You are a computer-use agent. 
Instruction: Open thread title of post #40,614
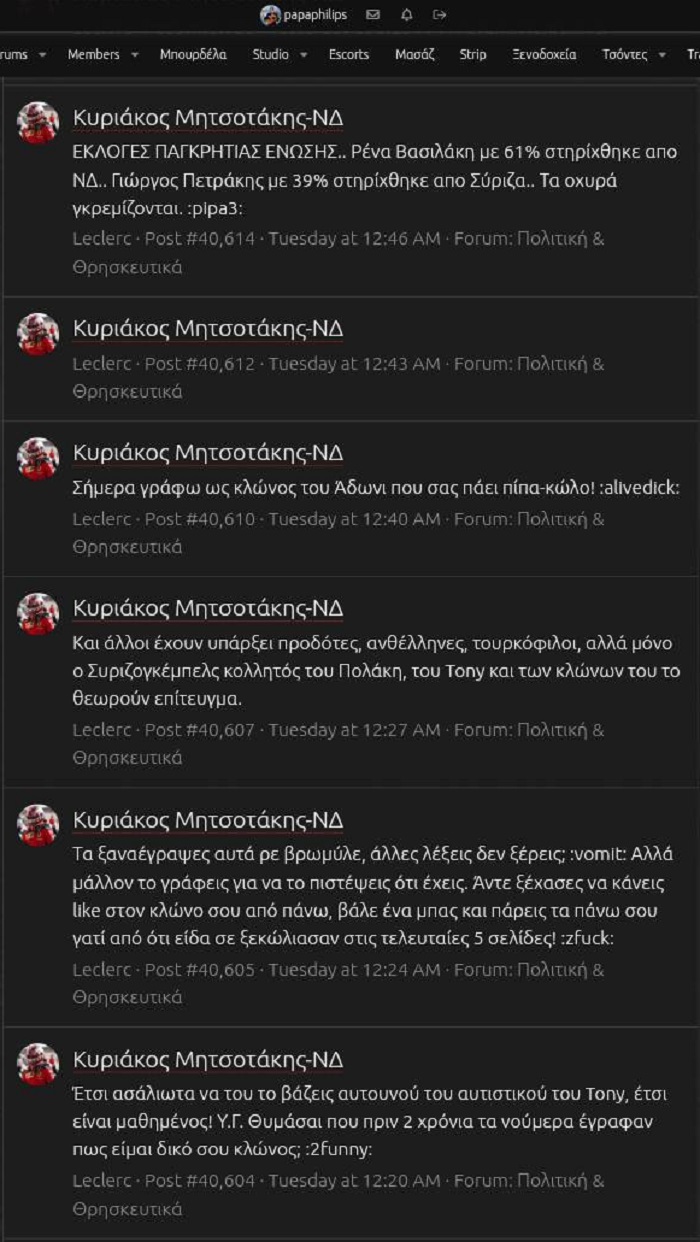tap(208, 118)
